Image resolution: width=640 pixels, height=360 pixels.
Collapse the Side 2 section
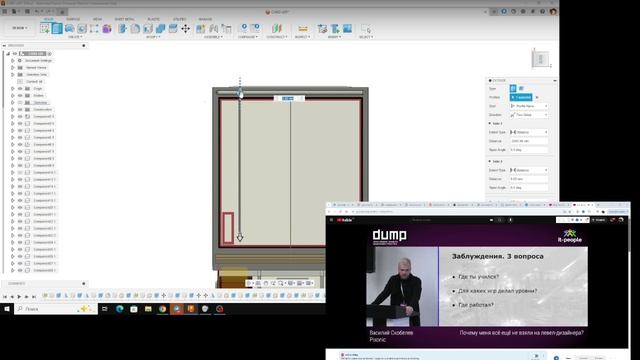pyautogui.click(x=490, y=161)
